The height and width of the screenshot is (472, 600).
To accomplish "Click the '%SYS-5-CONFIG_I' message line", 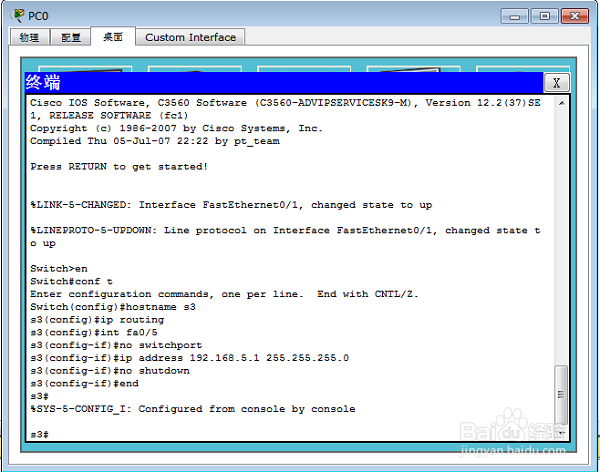I will (x=193, y=409).
